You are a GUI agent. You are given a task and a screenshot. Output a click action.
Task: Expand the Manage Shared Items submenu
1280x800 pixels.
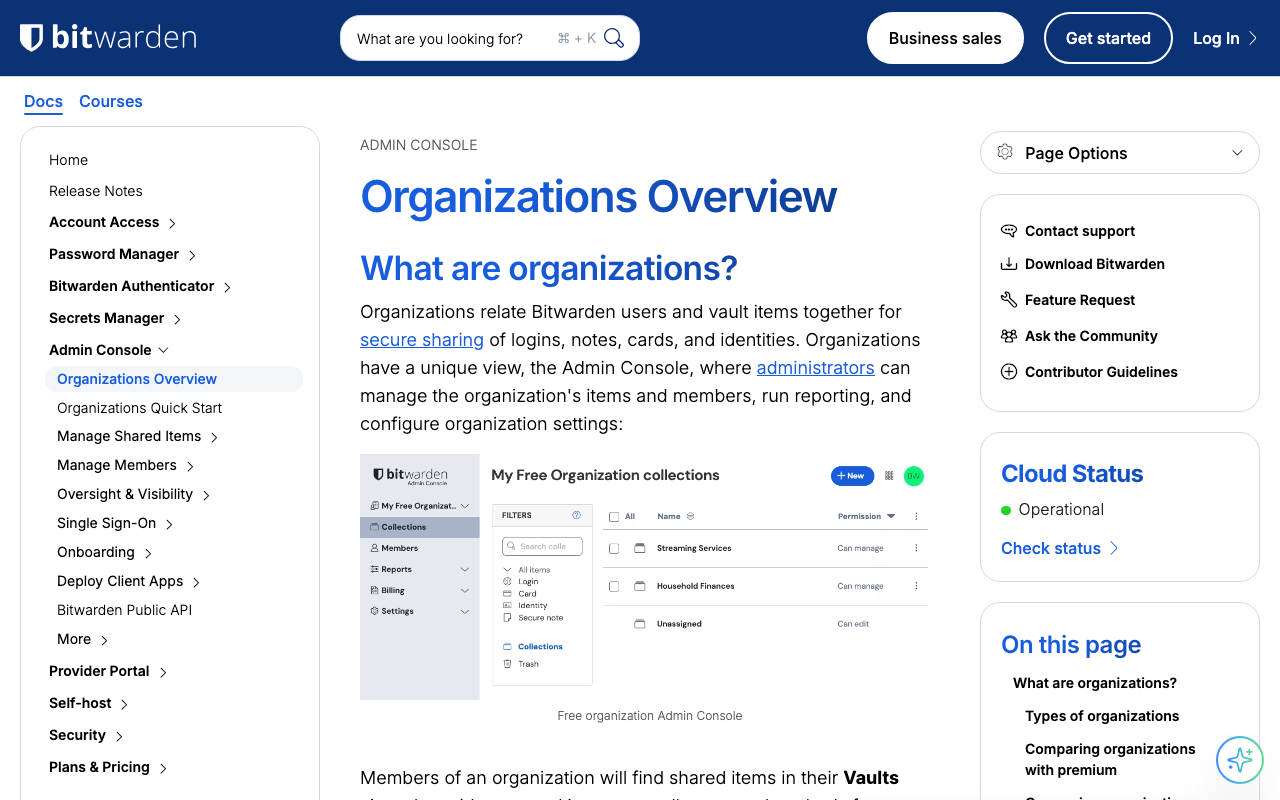point(214,437)
